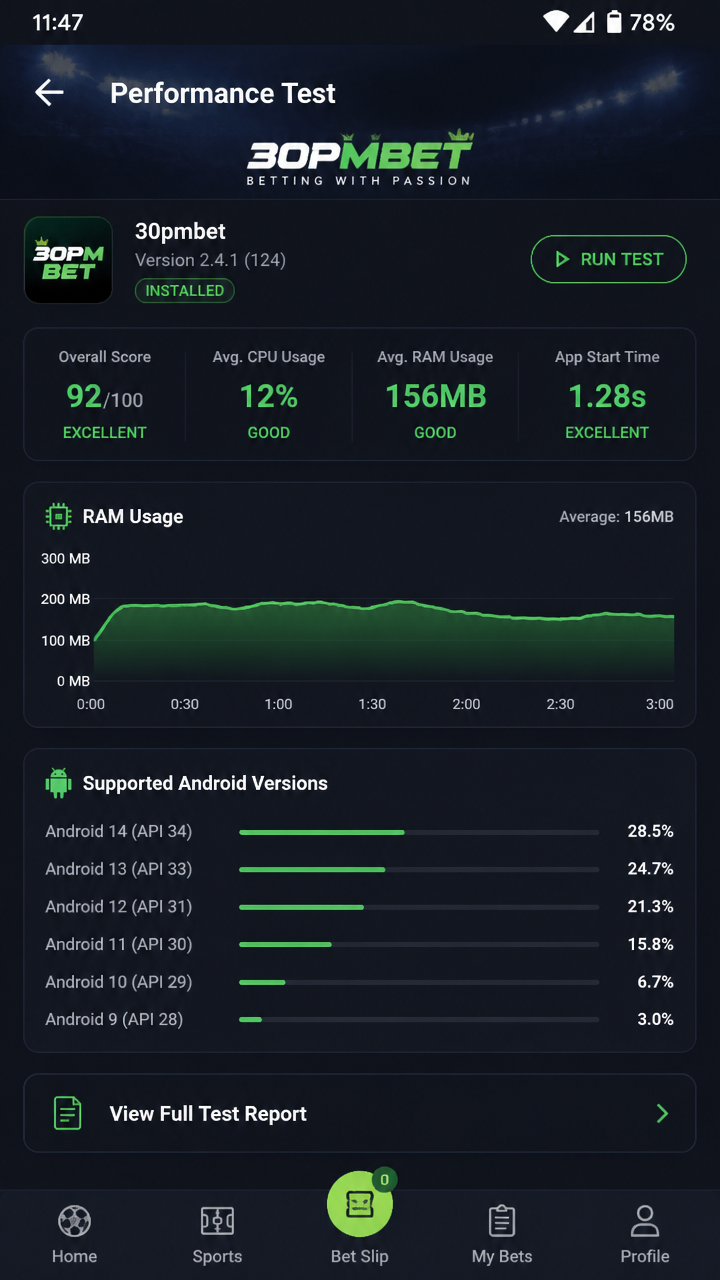Image resolution: width=720 pixels, height=1280 pixels.
Task: Tap the Android 12 (API 31) progress bar
Action: pos(419,907)
